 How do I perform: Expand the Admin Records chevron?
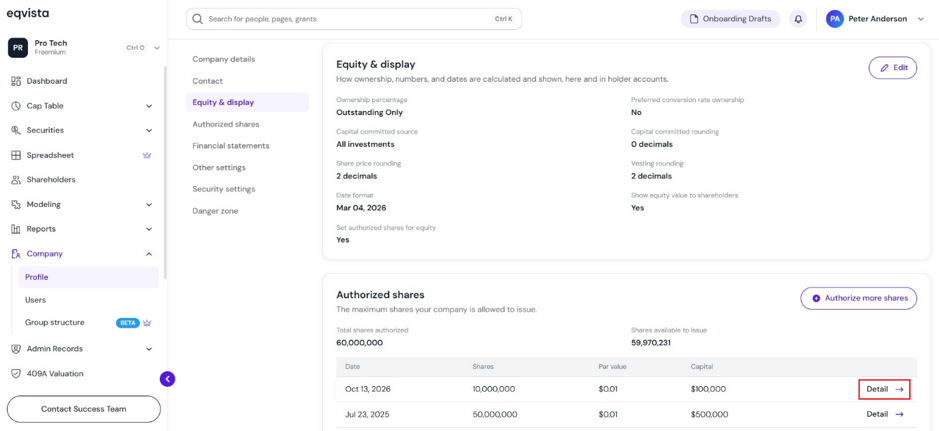[149, 349]
